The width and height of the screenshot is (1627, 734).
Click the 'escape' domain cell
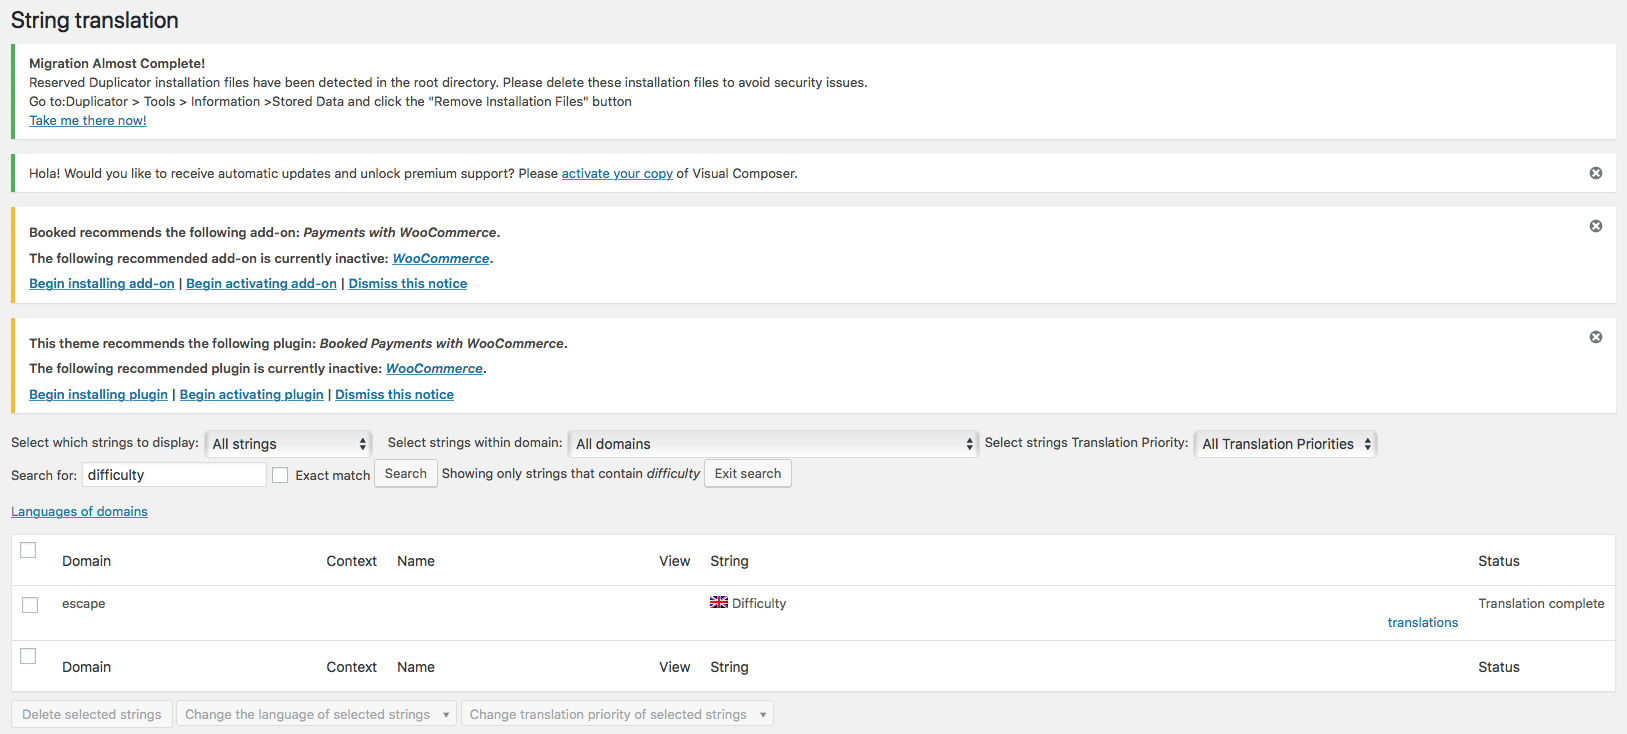84,603
